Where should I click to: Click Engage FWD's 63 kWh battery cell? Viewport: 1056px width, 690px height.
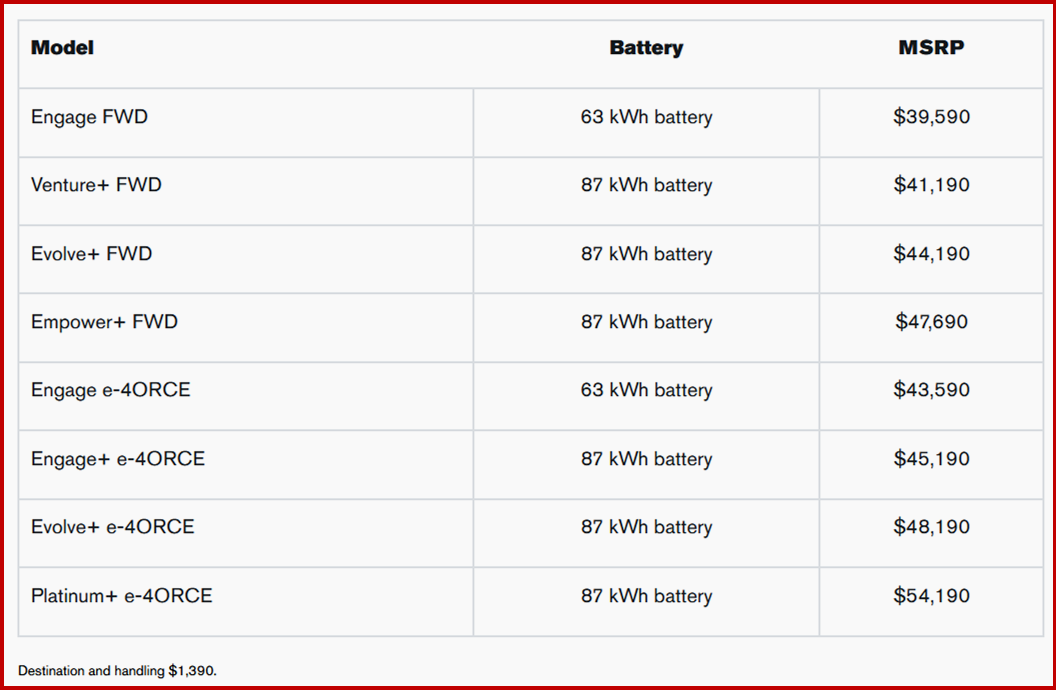click(646, 117)
